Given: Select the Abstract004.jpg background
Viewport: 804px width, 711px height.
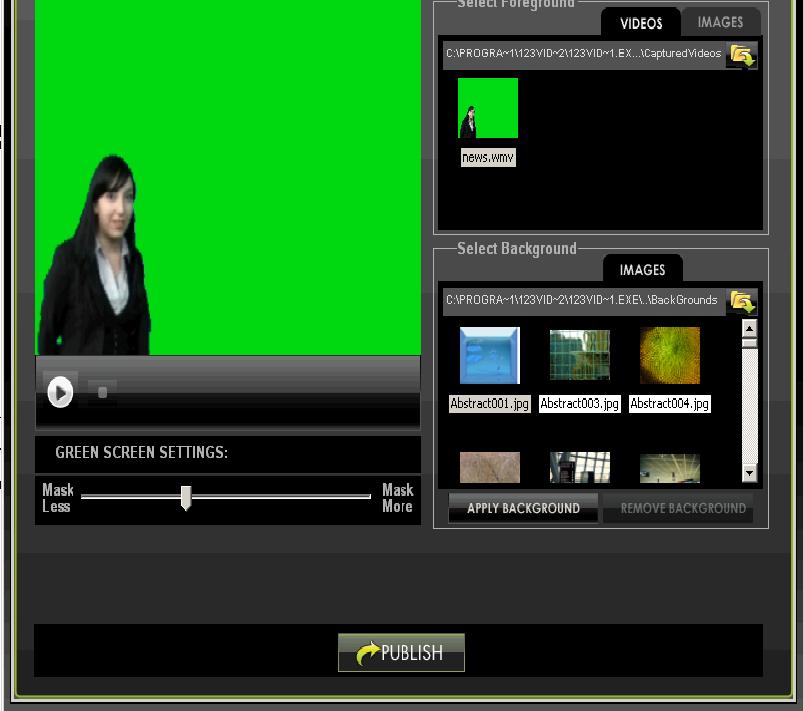Looking at the screenshot, I should pos(669,356).
